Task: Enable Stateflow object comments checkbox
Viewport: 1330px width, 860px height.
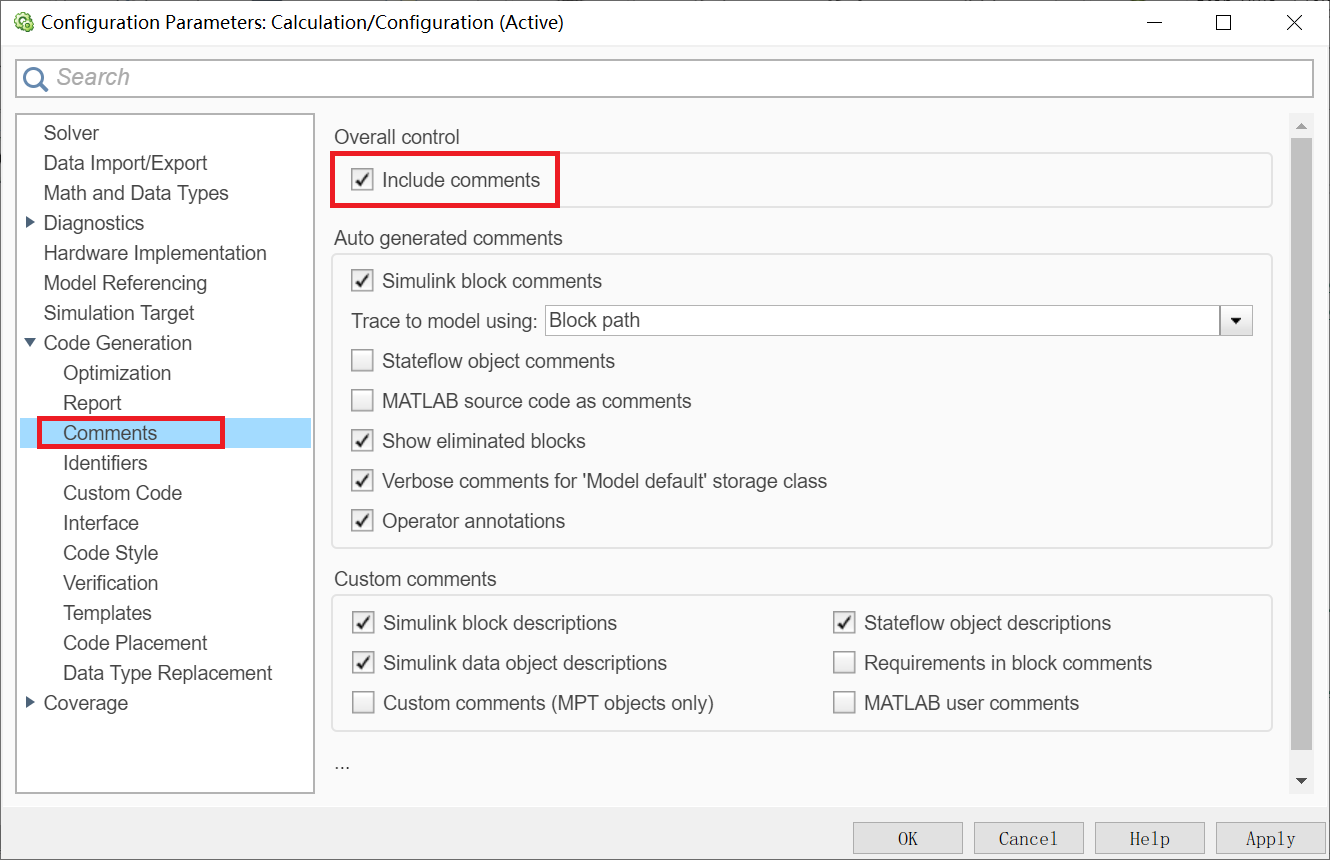Action: pyautogui.click(x=363, y=361)
